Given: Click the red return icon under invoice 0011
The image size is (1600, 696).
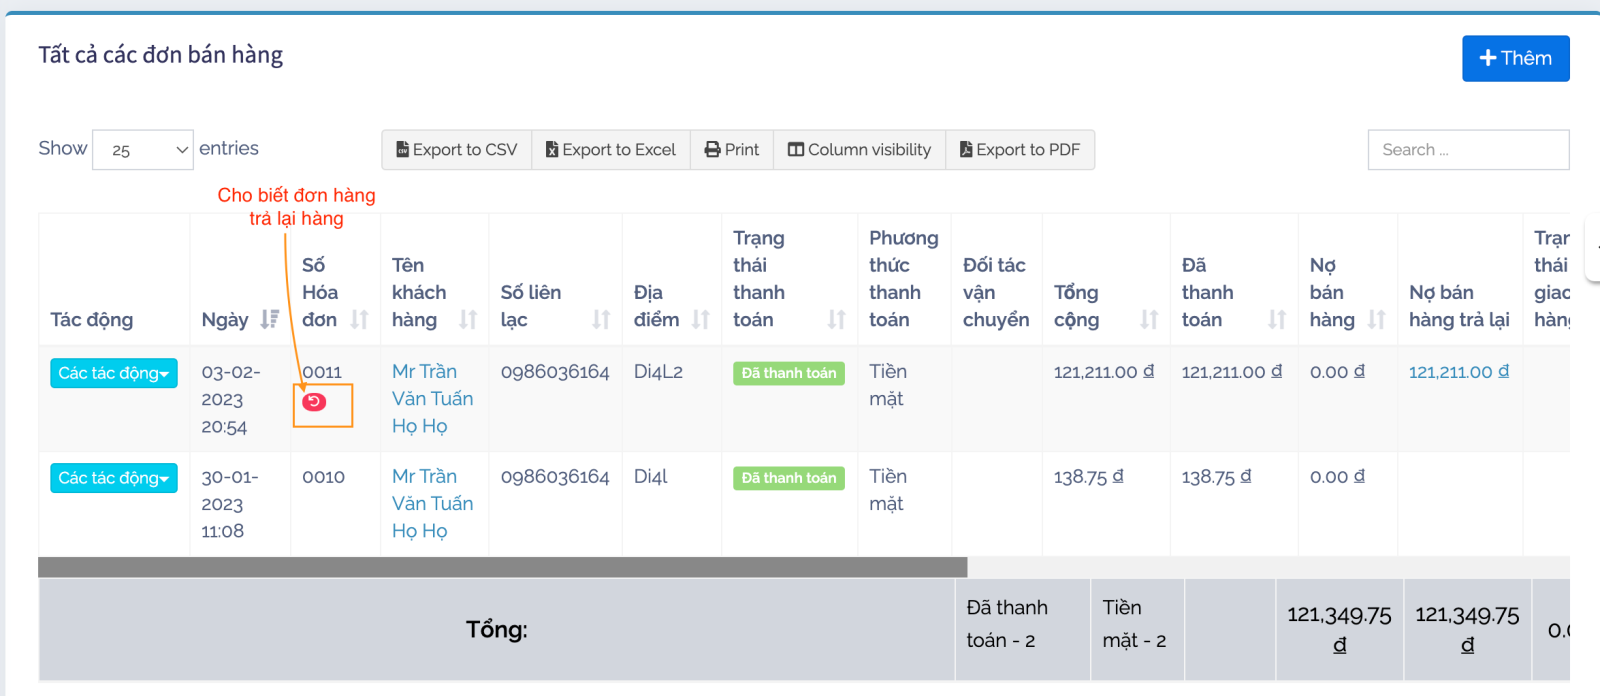Looking at the screenshot, I should (x=314, y=402).
